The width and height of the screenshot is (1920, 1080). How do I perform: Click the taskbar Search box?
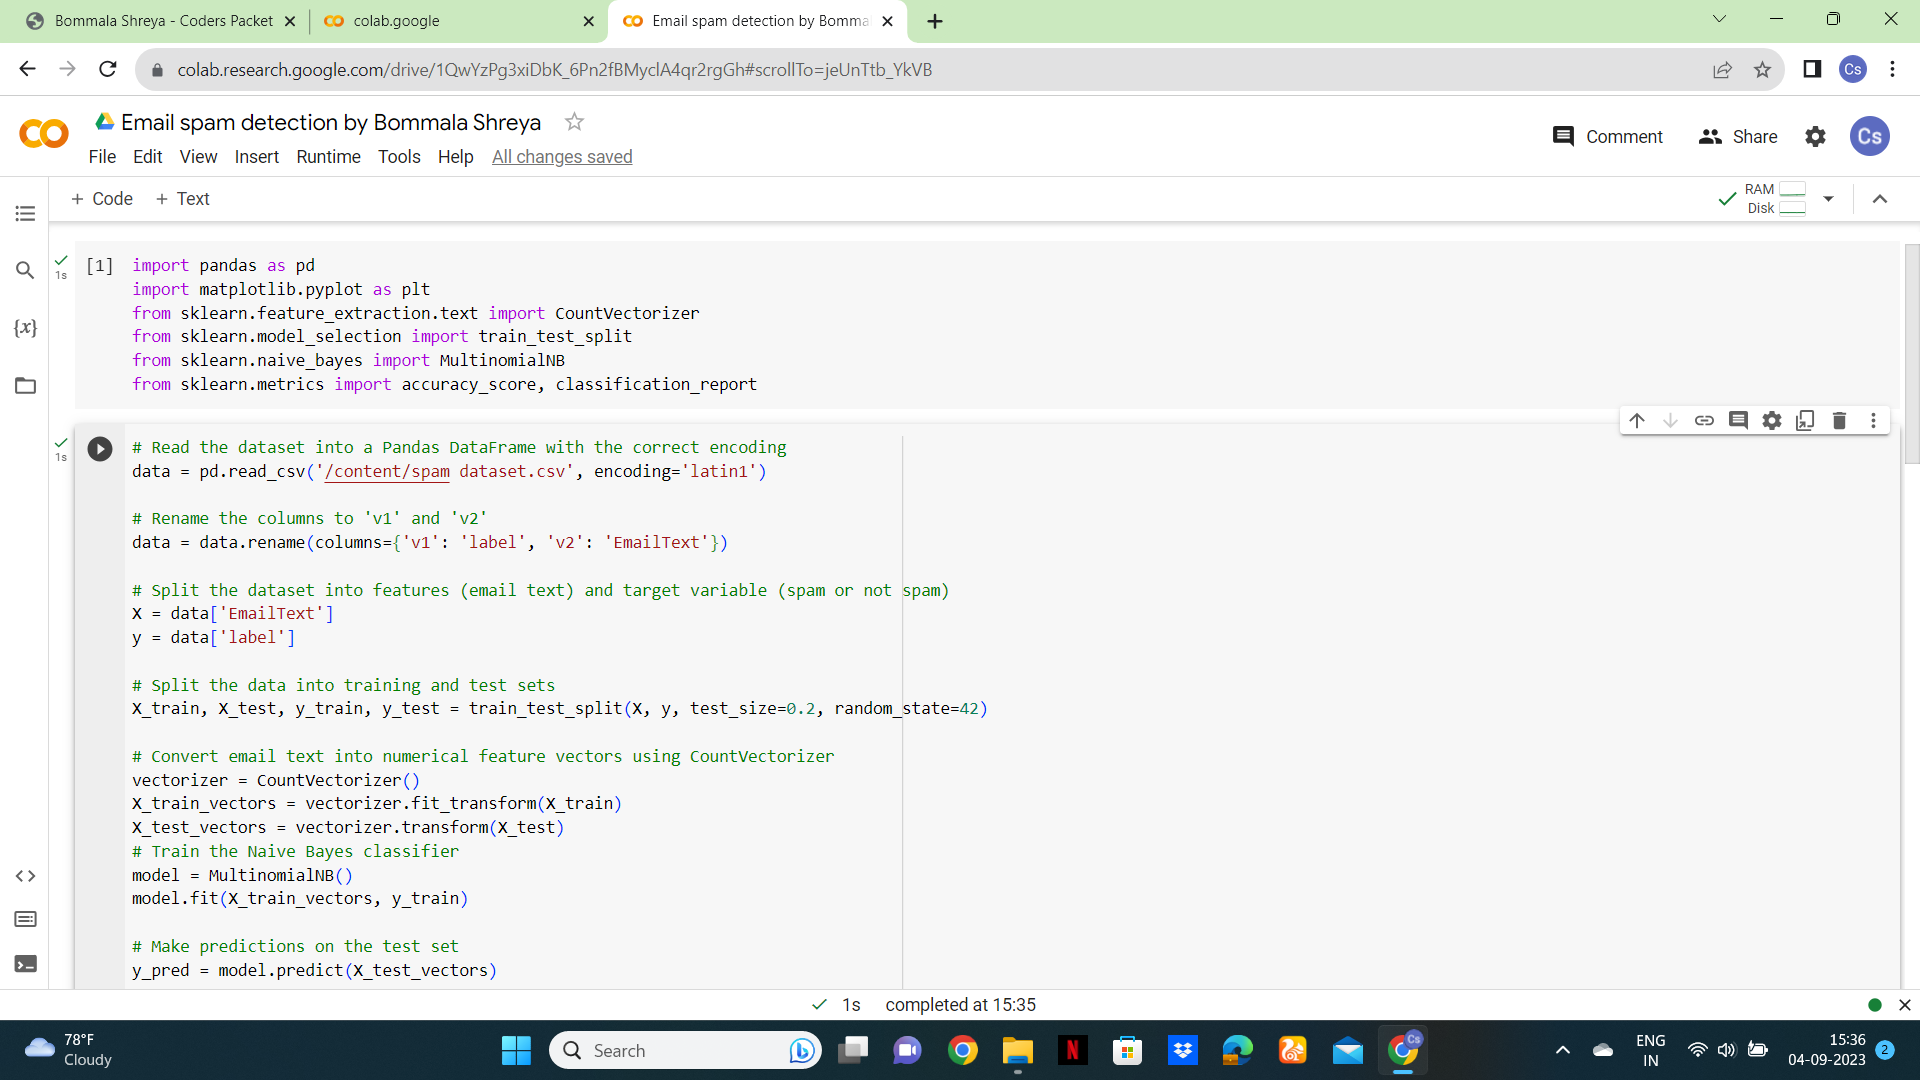click(685, 1050)
